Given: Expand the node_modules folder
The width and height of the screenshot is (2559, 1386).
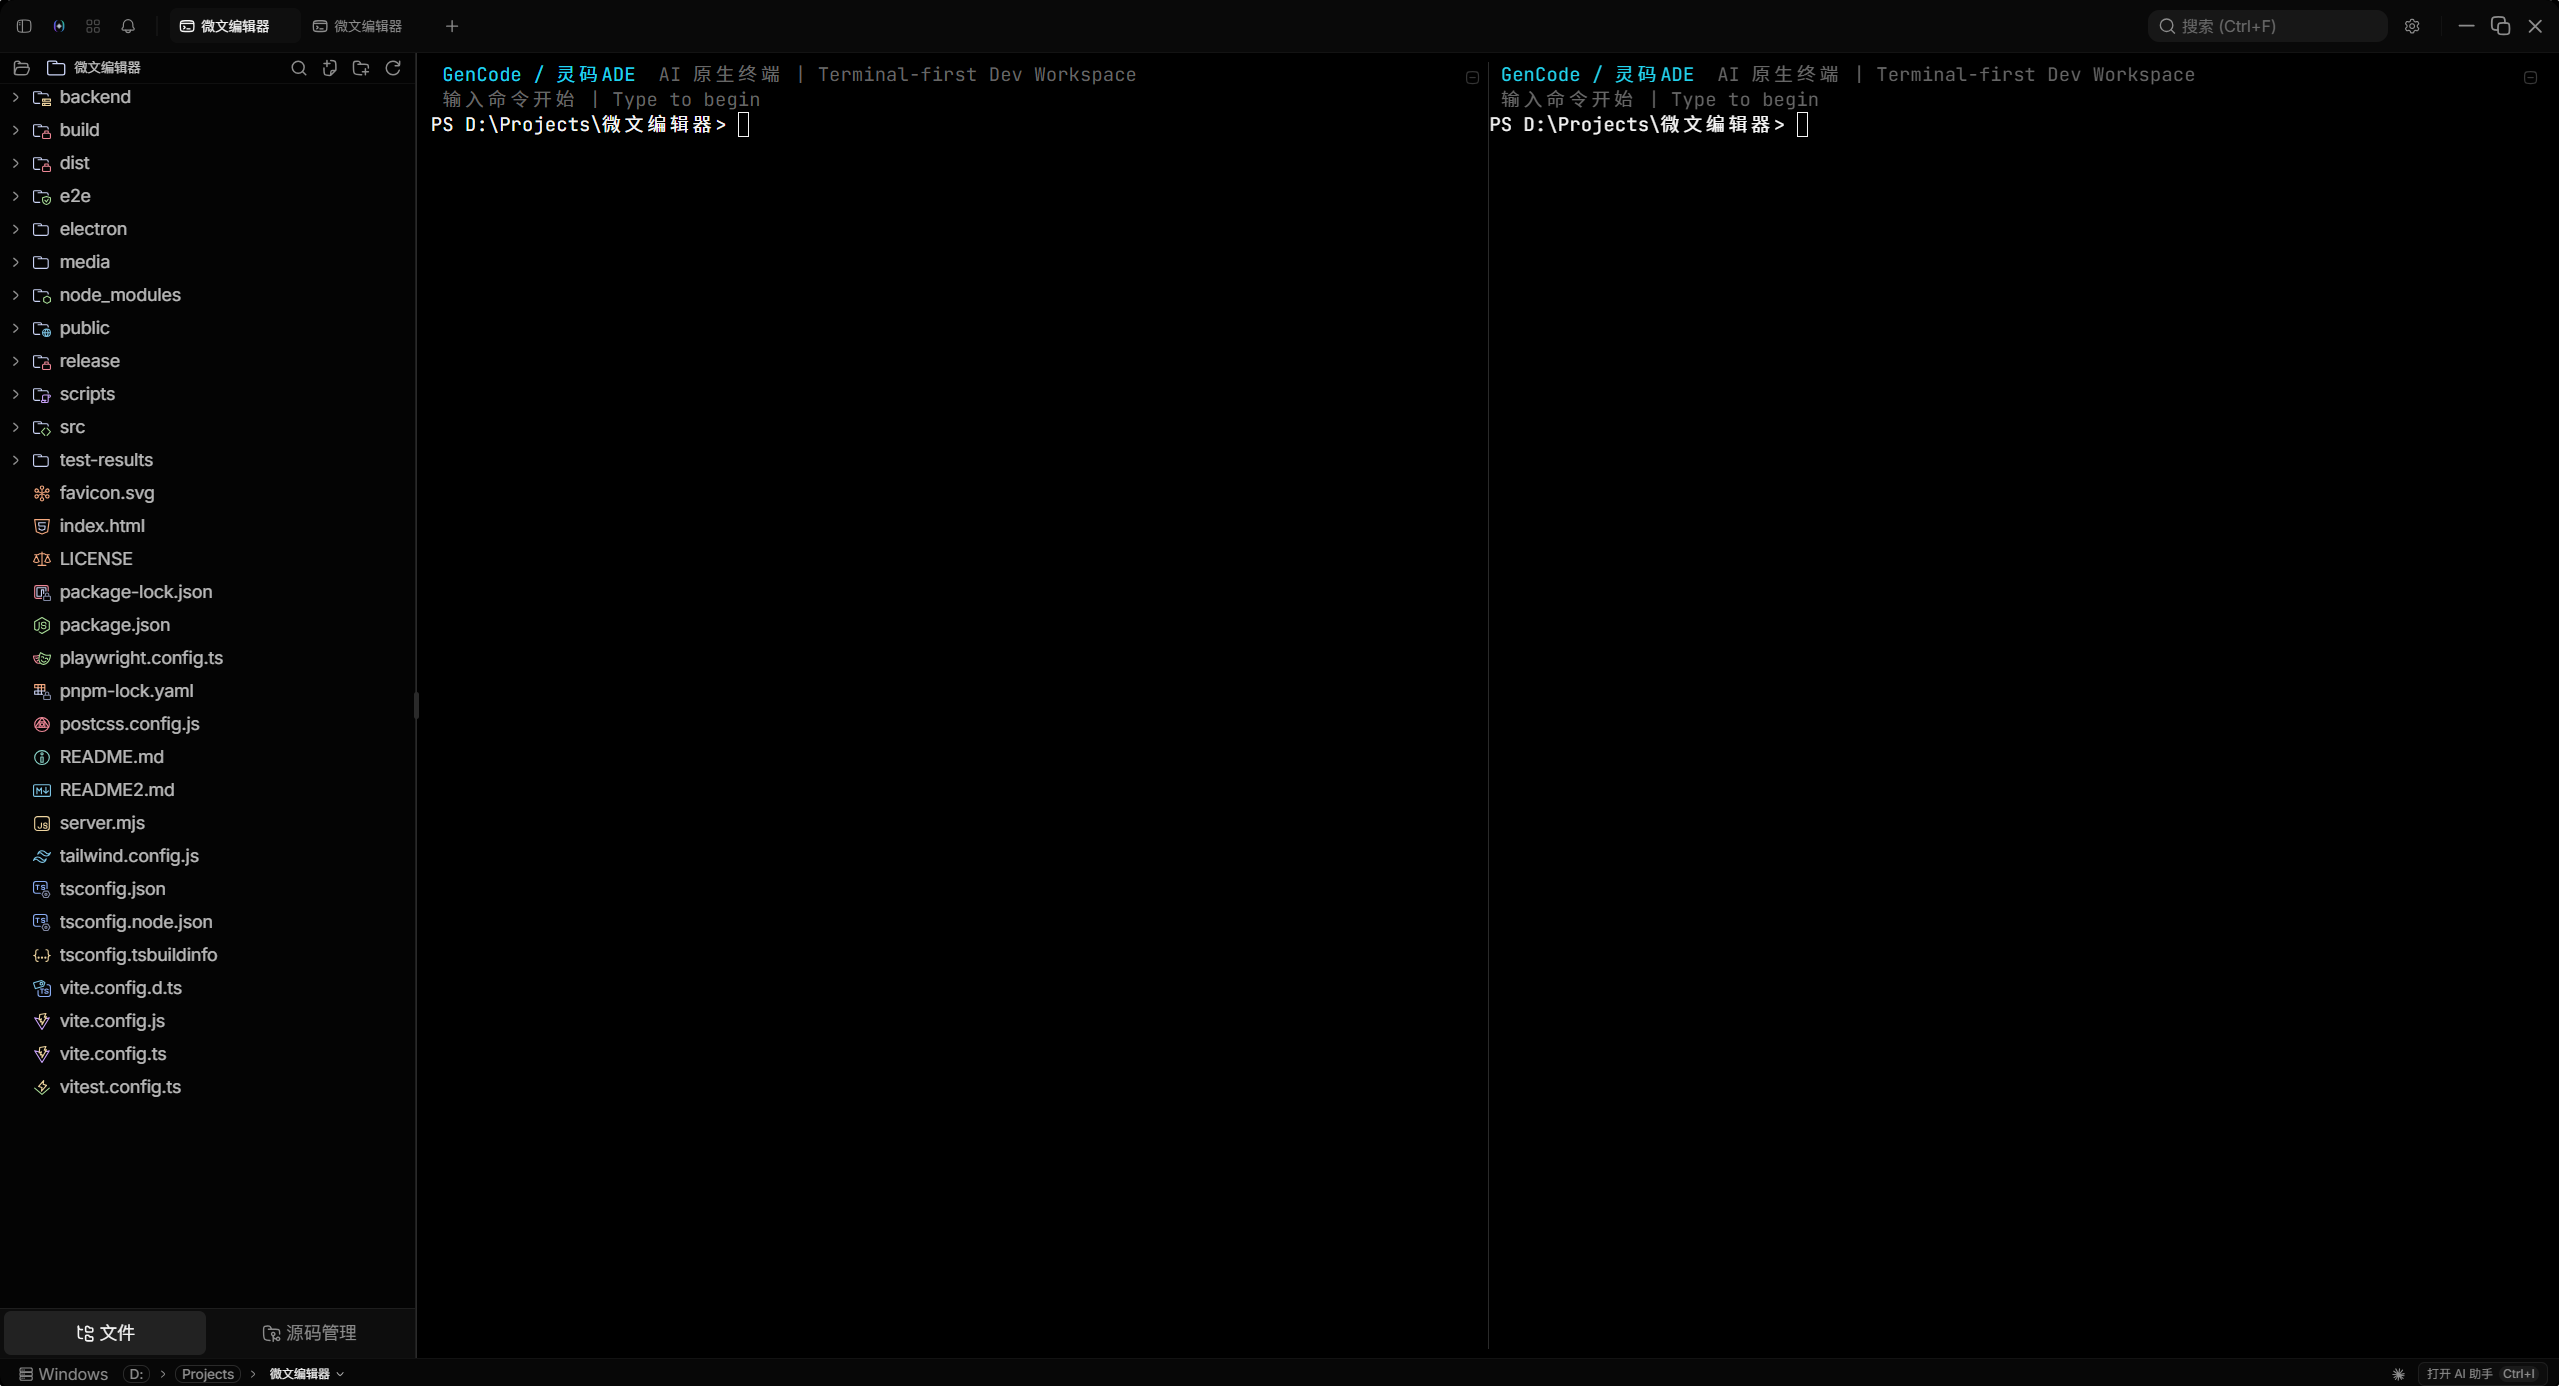Looking at the screenshot, I should (16, 295).
